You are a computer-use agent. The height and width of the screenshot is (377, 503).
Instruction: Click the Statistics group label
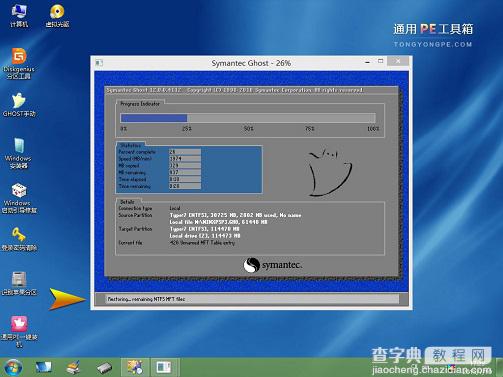coord(130,146)
